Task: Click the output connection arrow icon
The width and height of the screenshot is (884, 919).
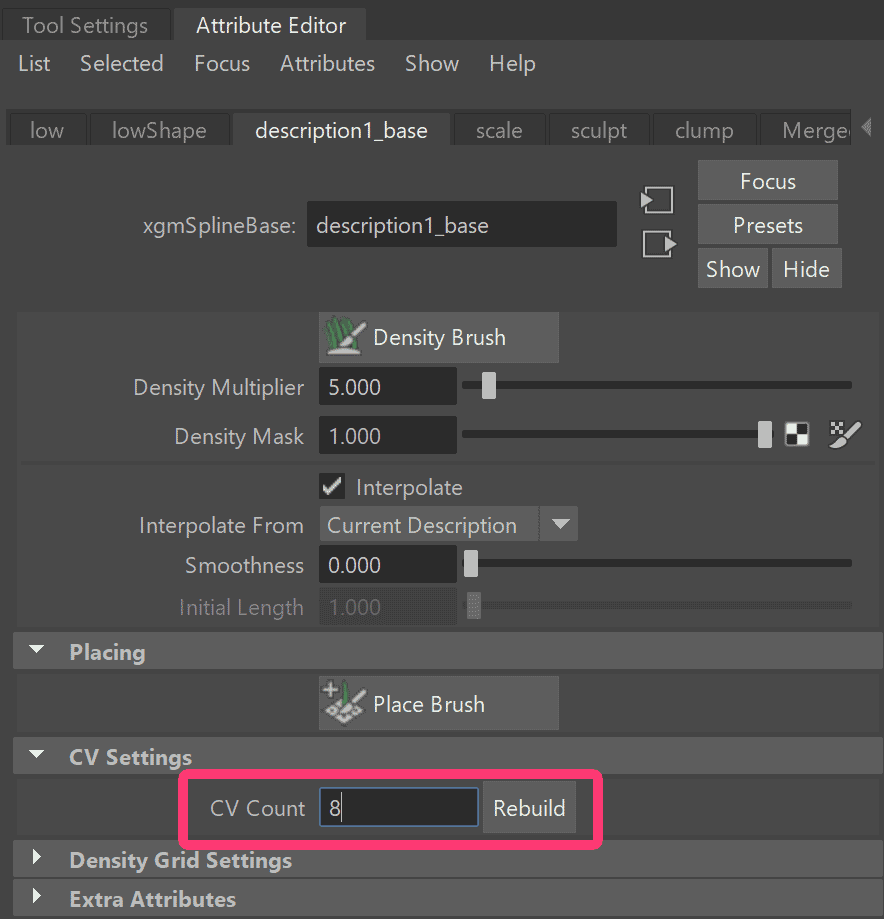Action: [x=659, y=244]
